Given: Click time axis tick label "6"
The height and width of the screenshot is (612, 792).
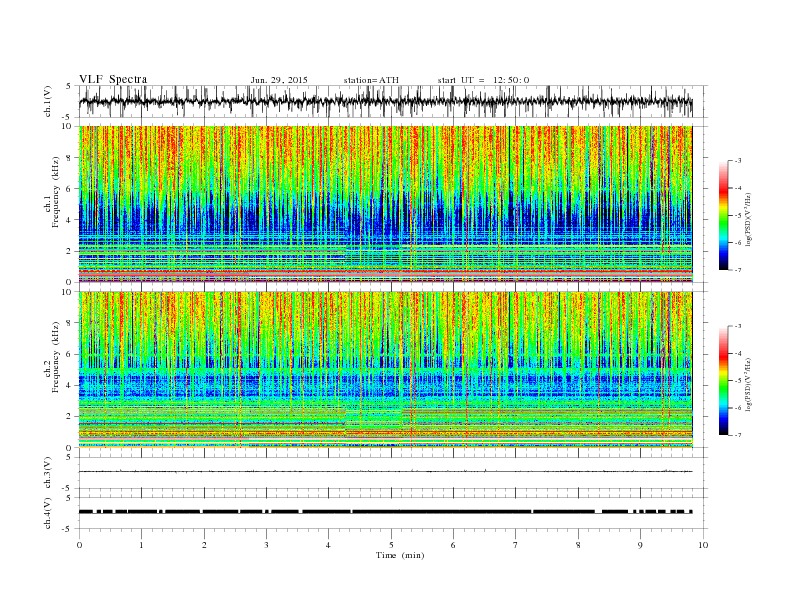Looking at the screenshot, I should click(453, 545).
